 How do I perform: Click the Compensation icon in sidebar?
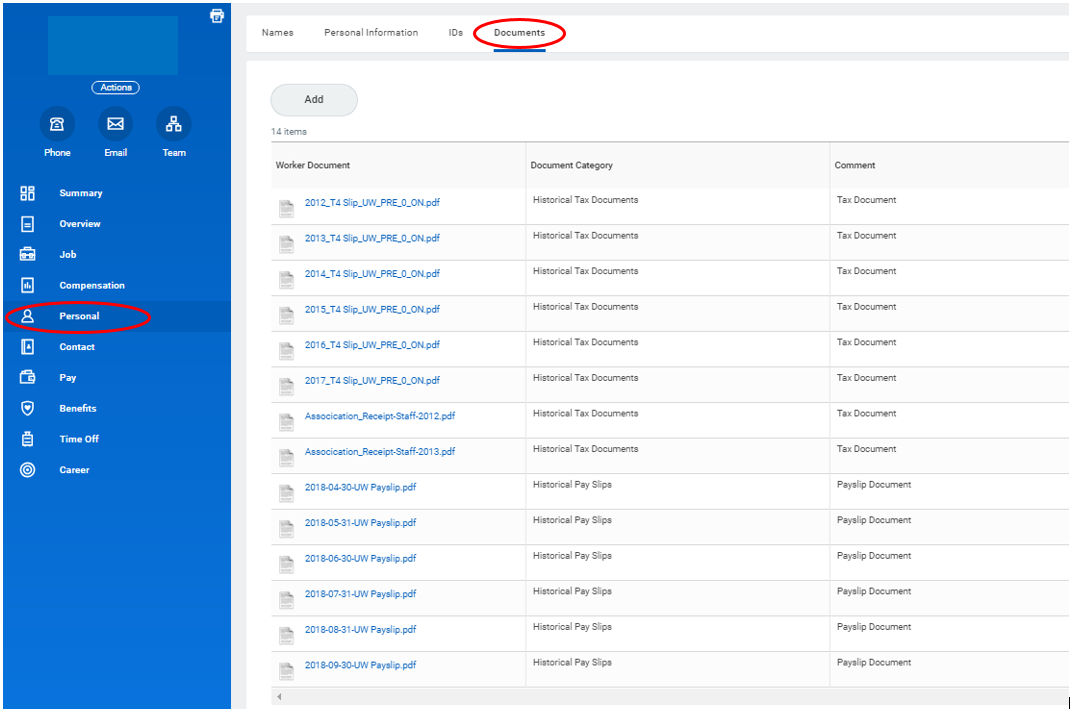tap(28, 285)
